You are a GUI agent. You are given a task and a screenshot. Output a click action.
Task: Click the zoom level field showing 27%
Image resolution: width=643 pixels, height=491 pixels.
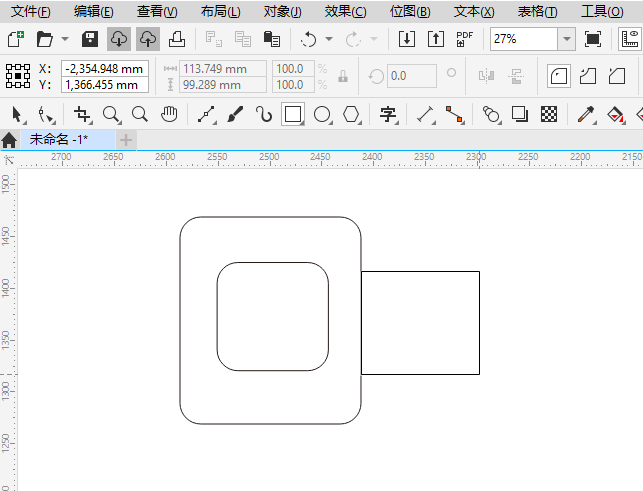[x=524, y=39]
